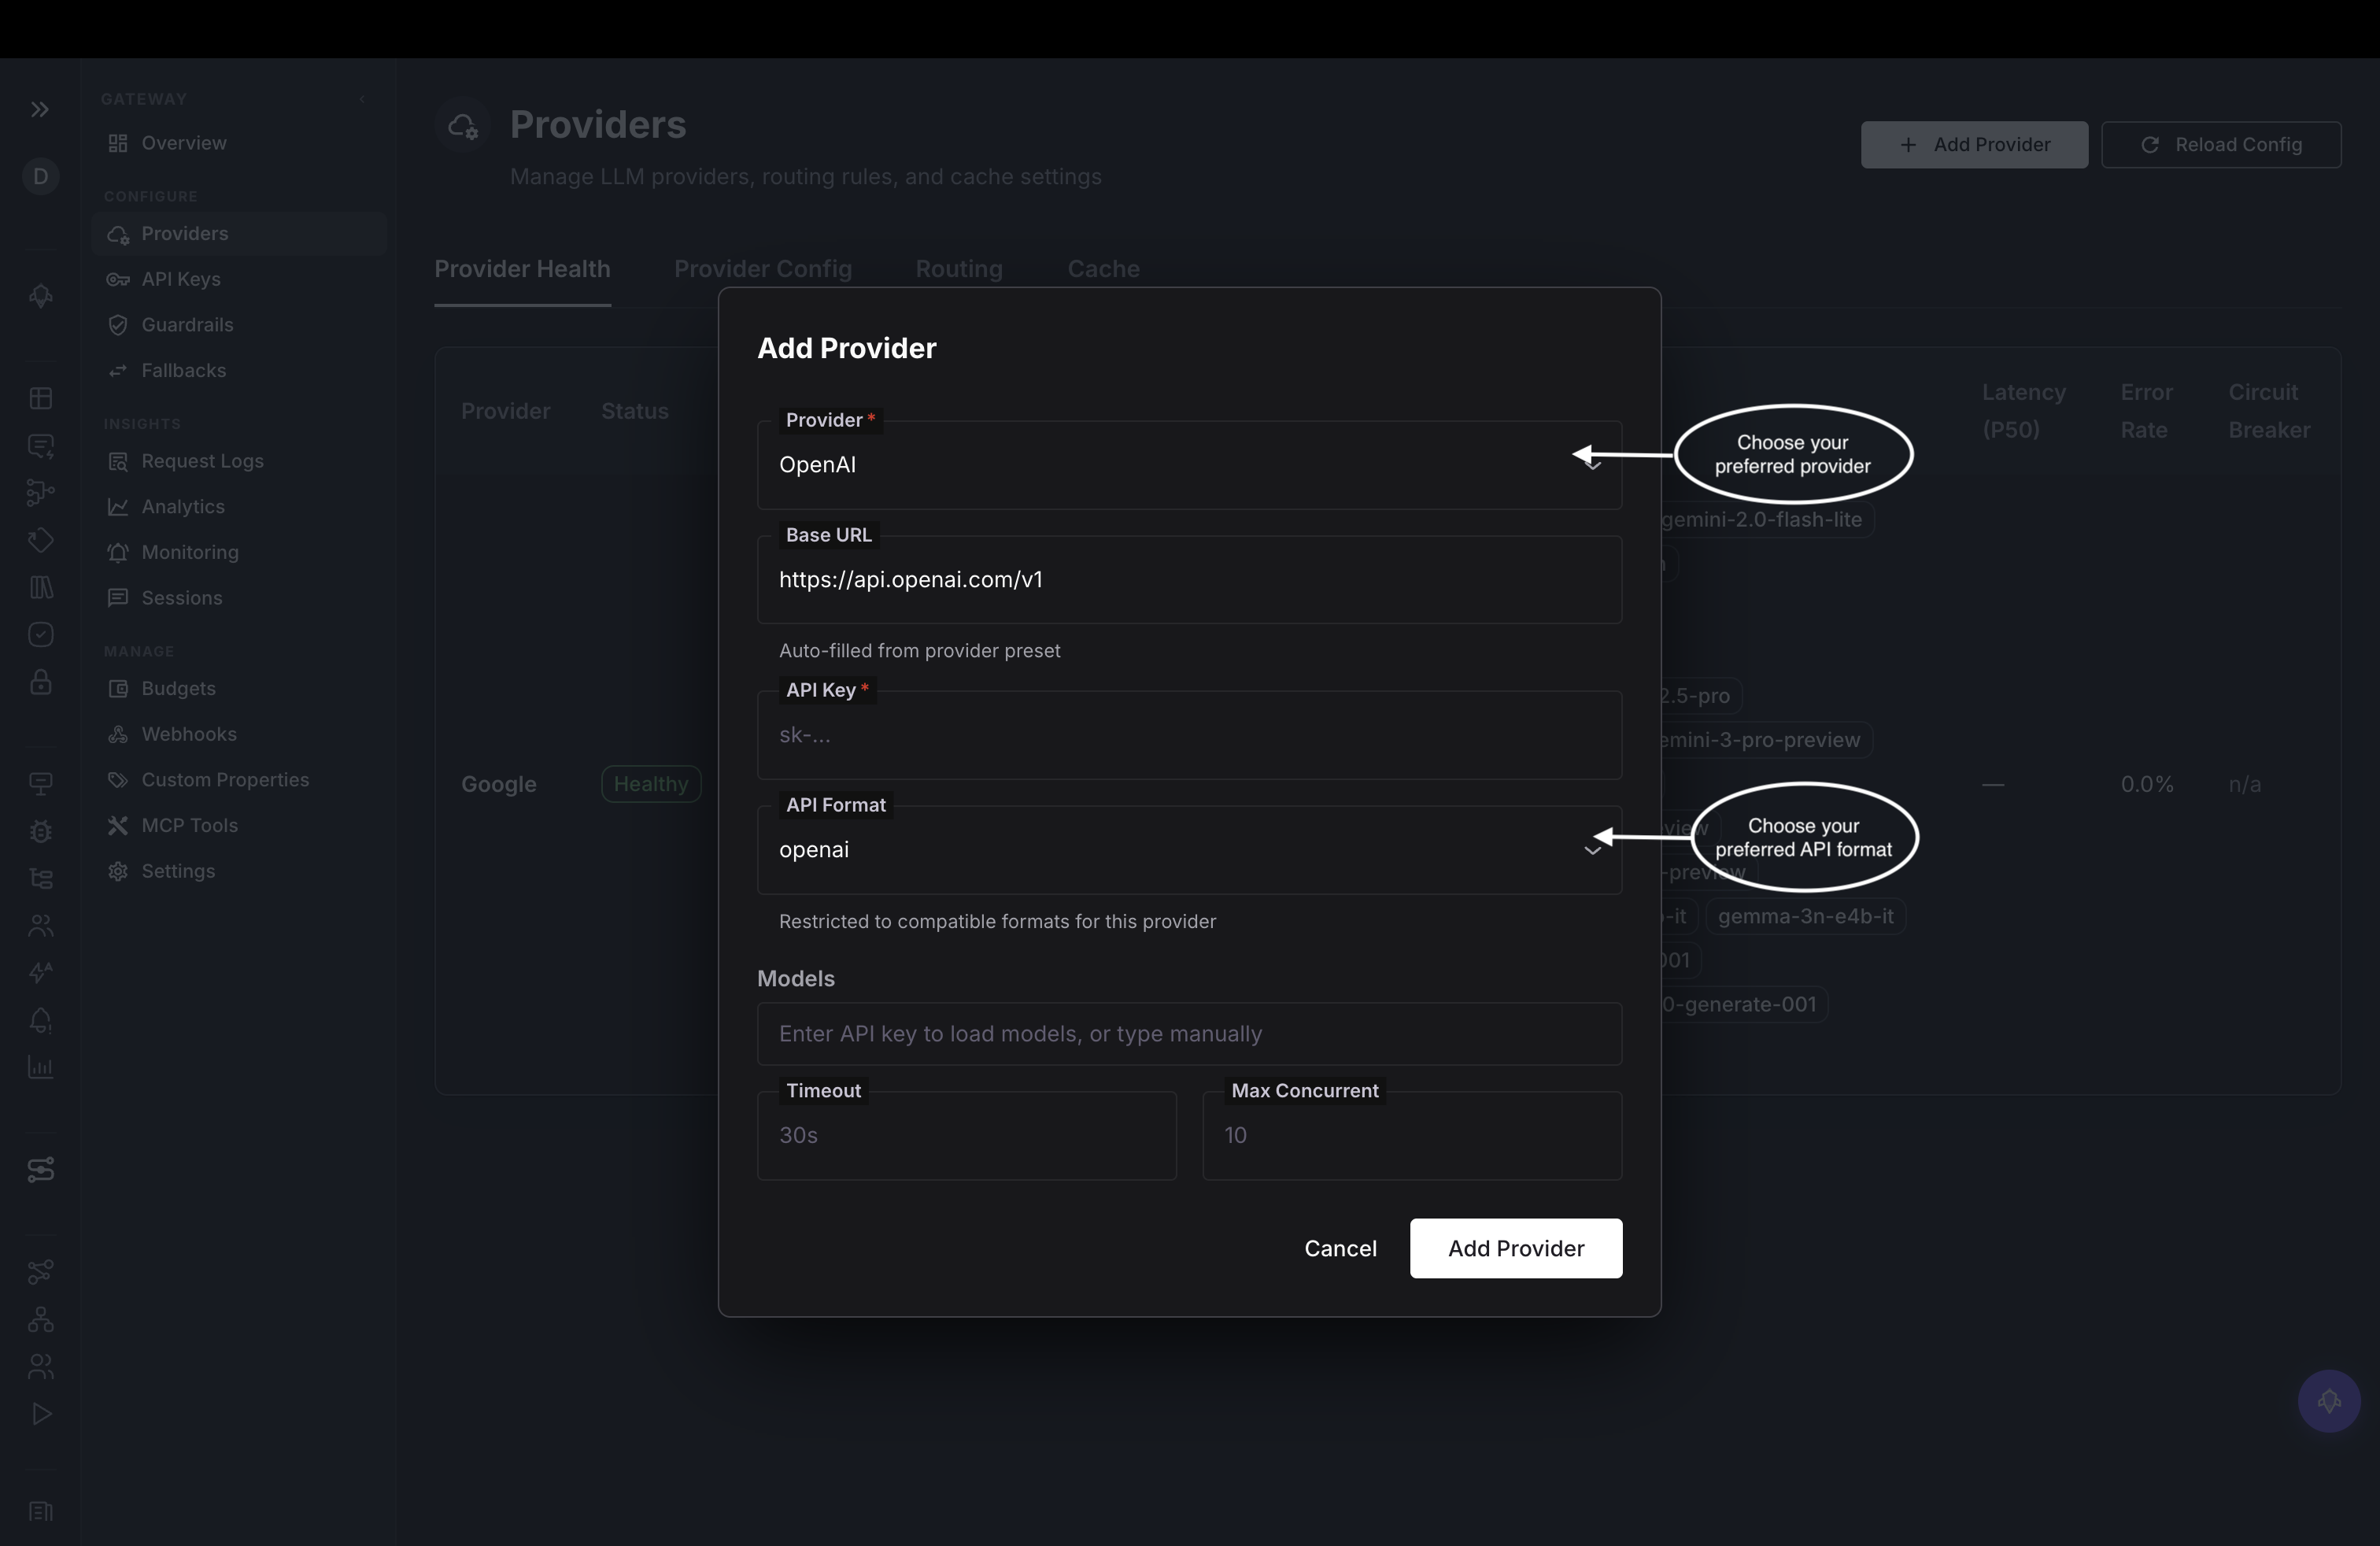Open the bar chart icon in the rail
The width and height of the screenshot is (2380, 1546).
[x=40, y=1067]
